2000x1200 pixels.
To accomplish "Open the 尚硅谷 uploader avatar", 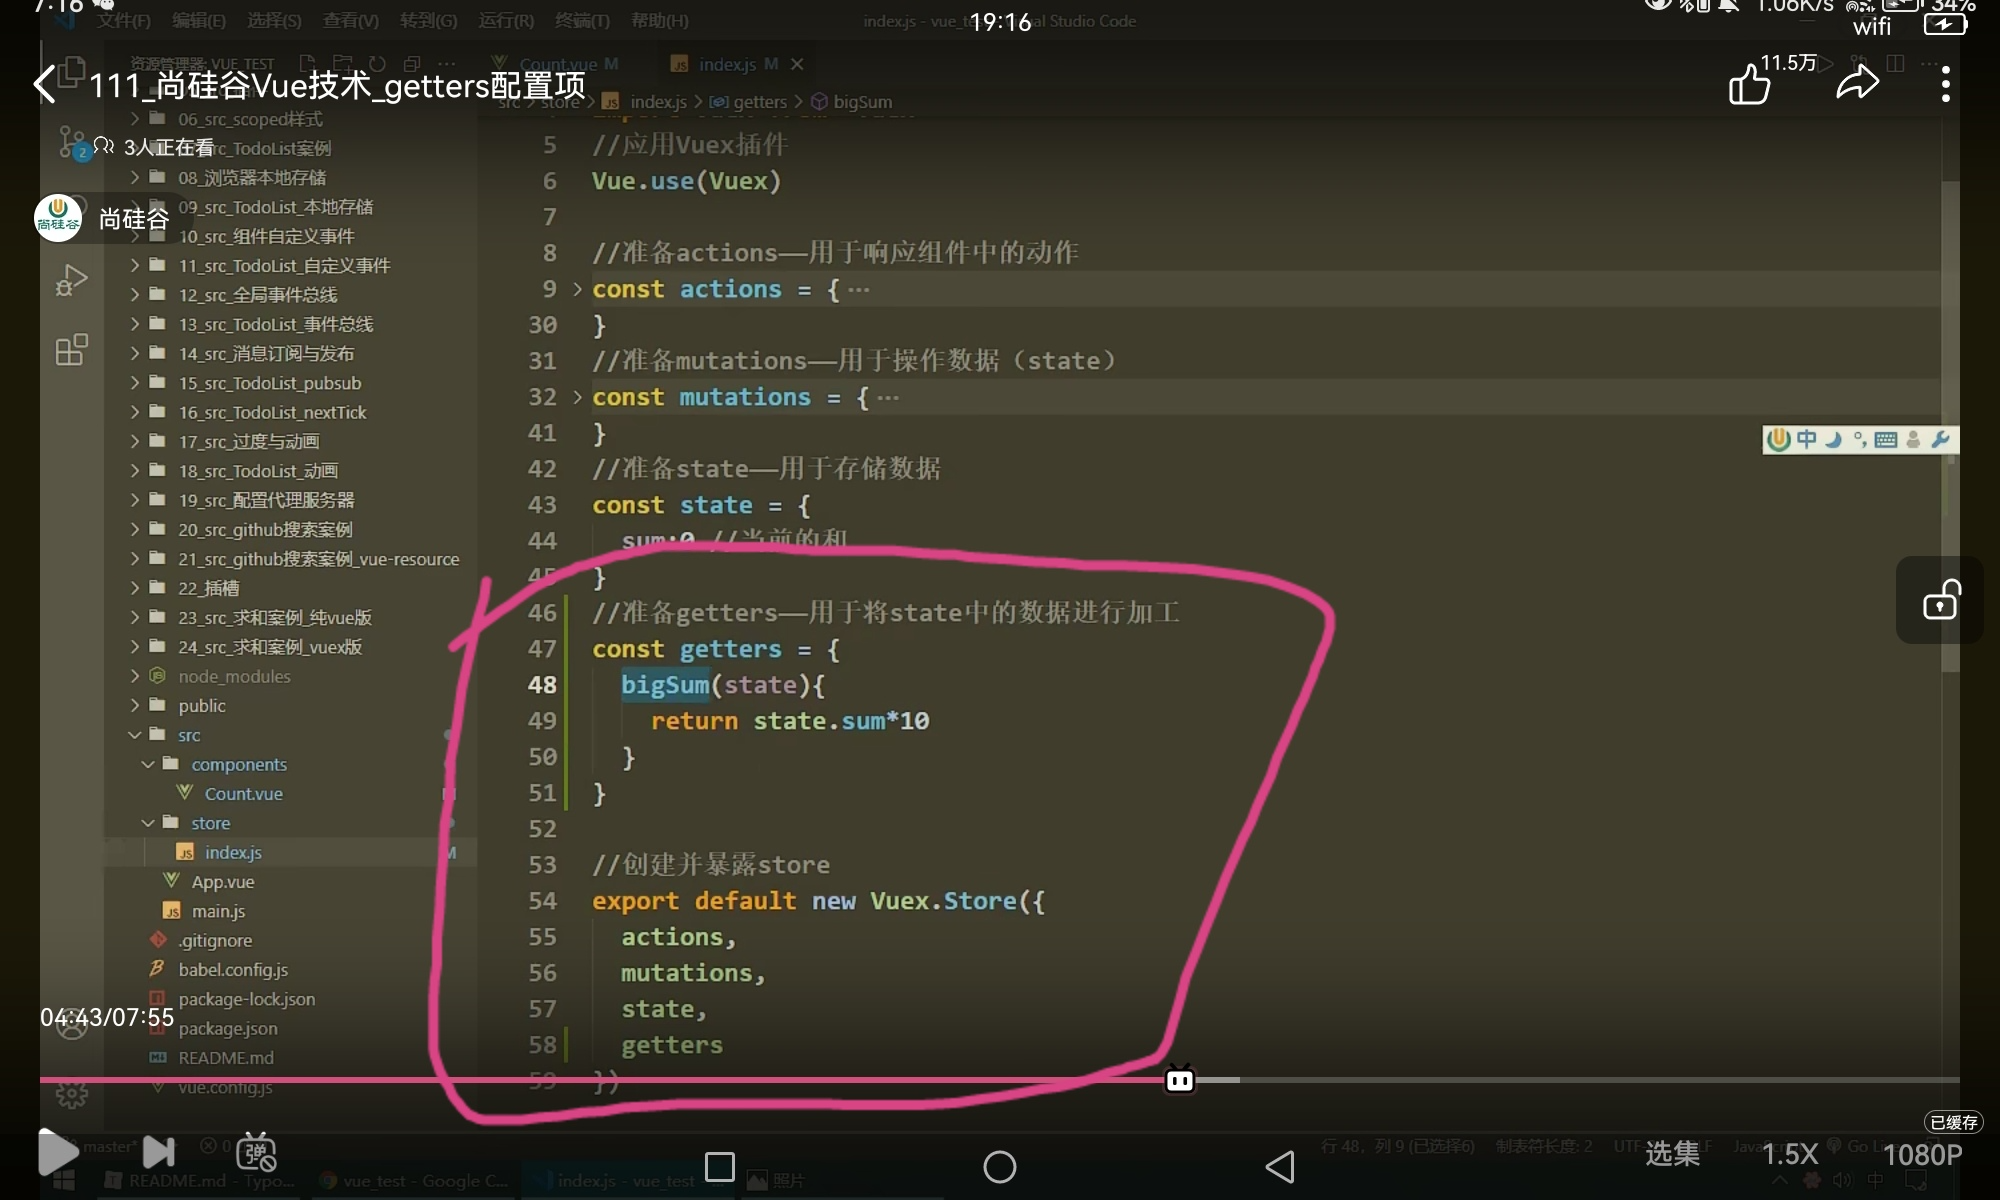I will point(58,218).
